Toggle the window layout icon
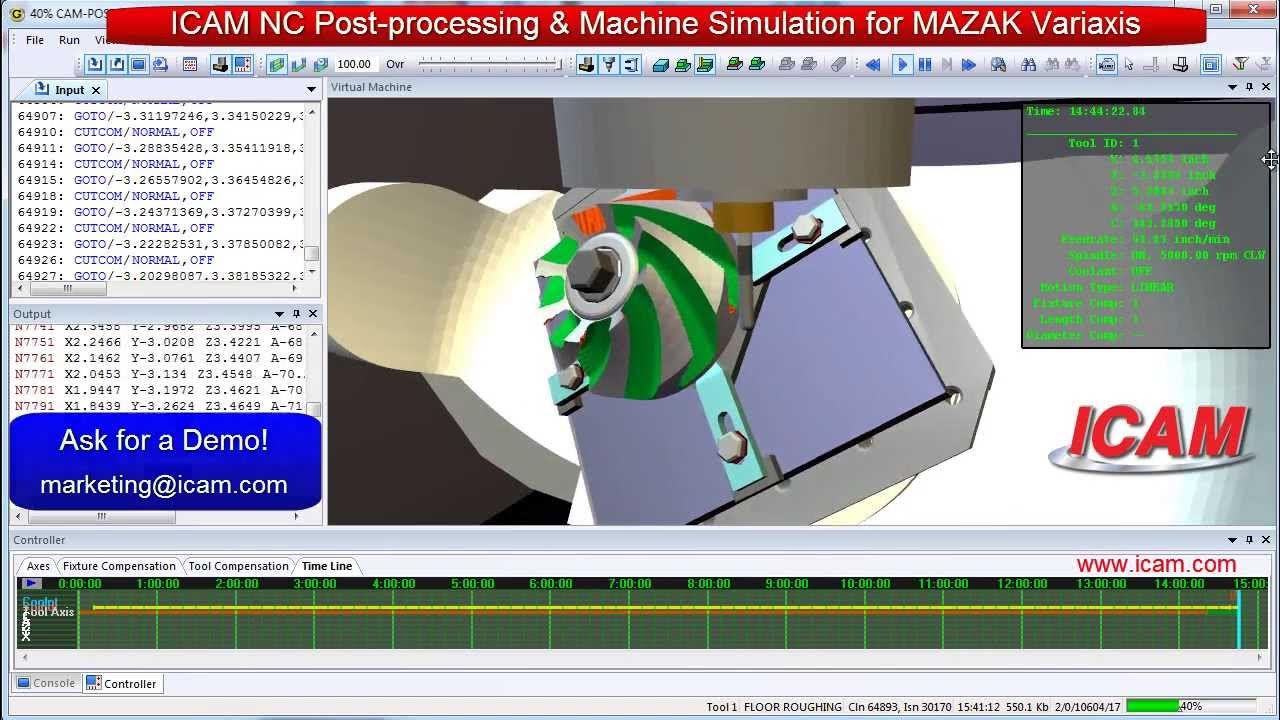The height and width of the screenshot is (720, 1280). click(x=1211, y=65)
